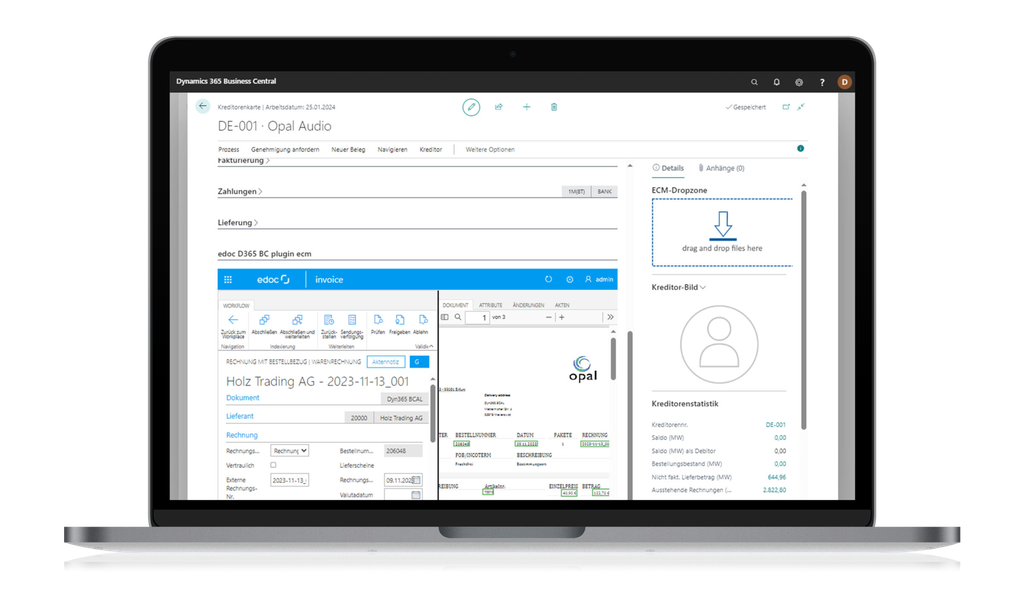The height and width of the screenshot is (589, 1024).
Task: Click the page number field in viewer
Action: coord(477,317)
